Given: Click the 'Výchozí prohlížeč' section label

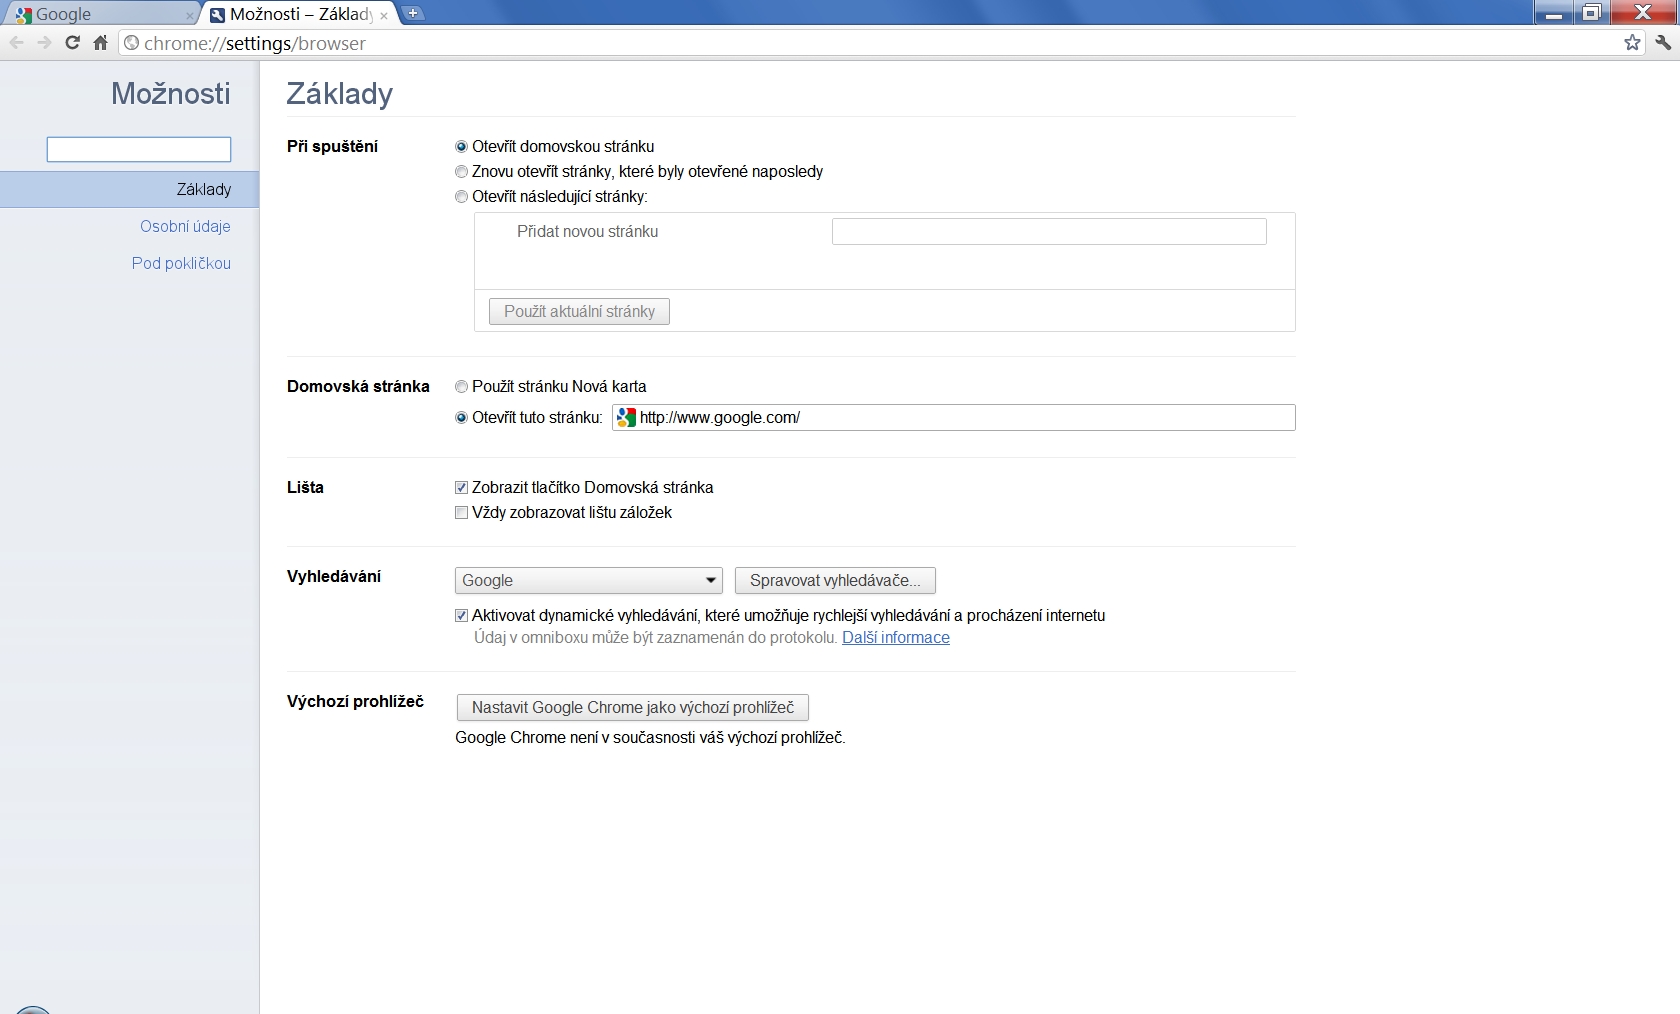Looking at the screenshot, I should (x=355, y=701).
